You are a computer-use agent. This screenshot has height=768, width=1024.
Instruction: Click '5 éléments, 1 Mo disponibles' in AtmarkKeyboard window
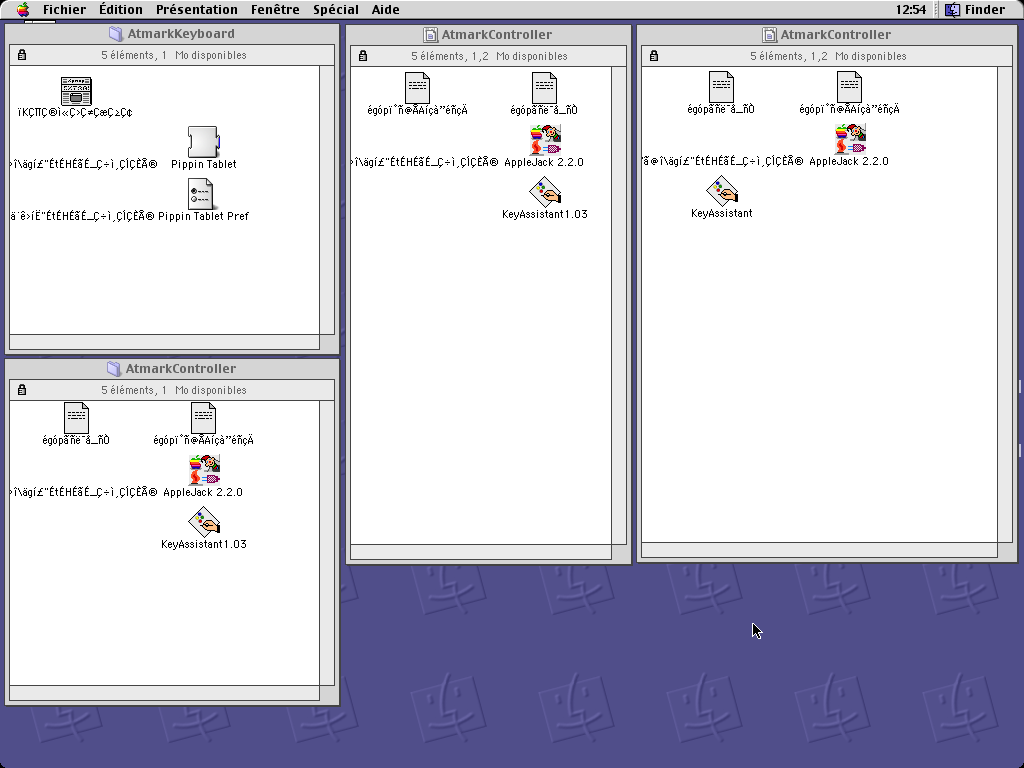[x=174, y=56]
